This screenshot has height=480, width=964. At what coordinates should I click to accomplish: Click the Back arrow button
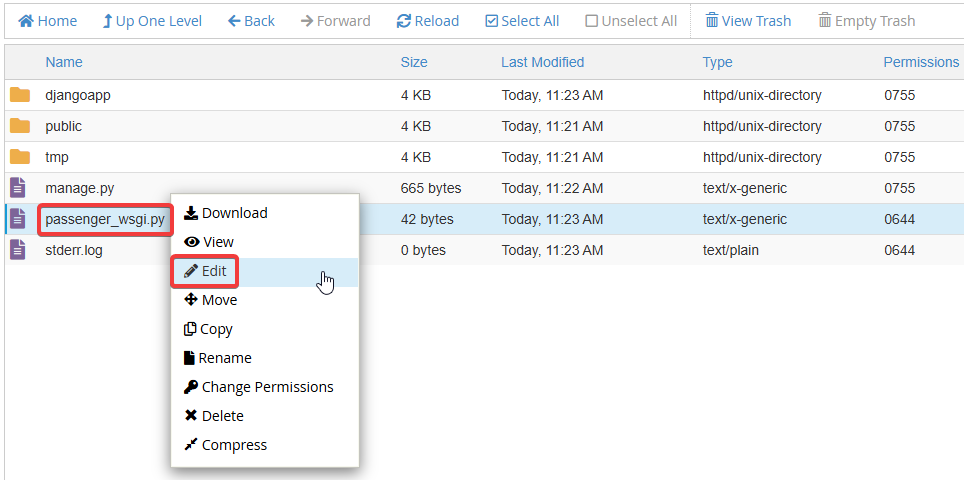click(x=251, y=21)
